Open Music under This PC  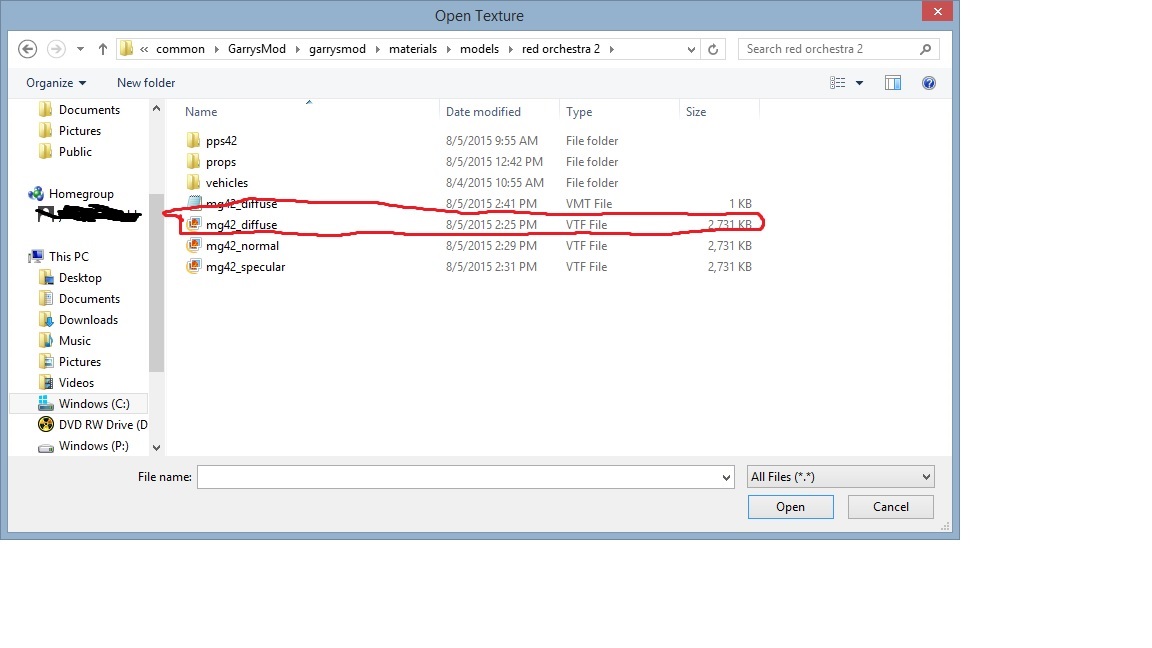(x=74, y=341)
